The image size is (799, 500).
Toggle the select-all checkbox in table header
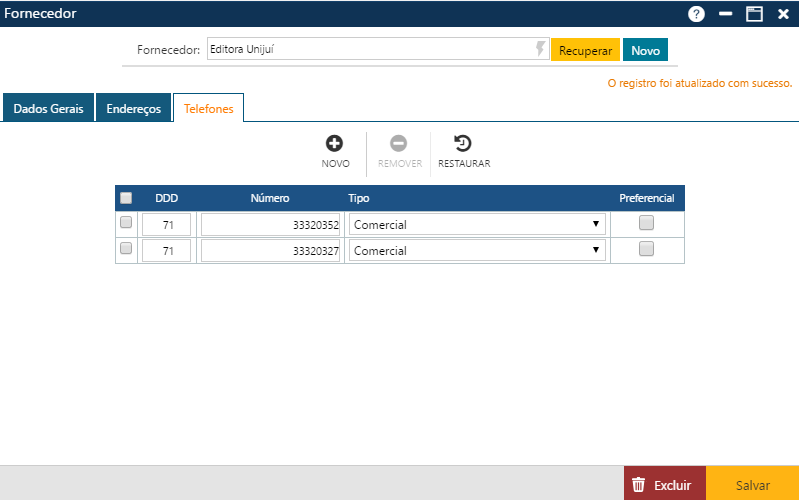click(x=126, y=198)
